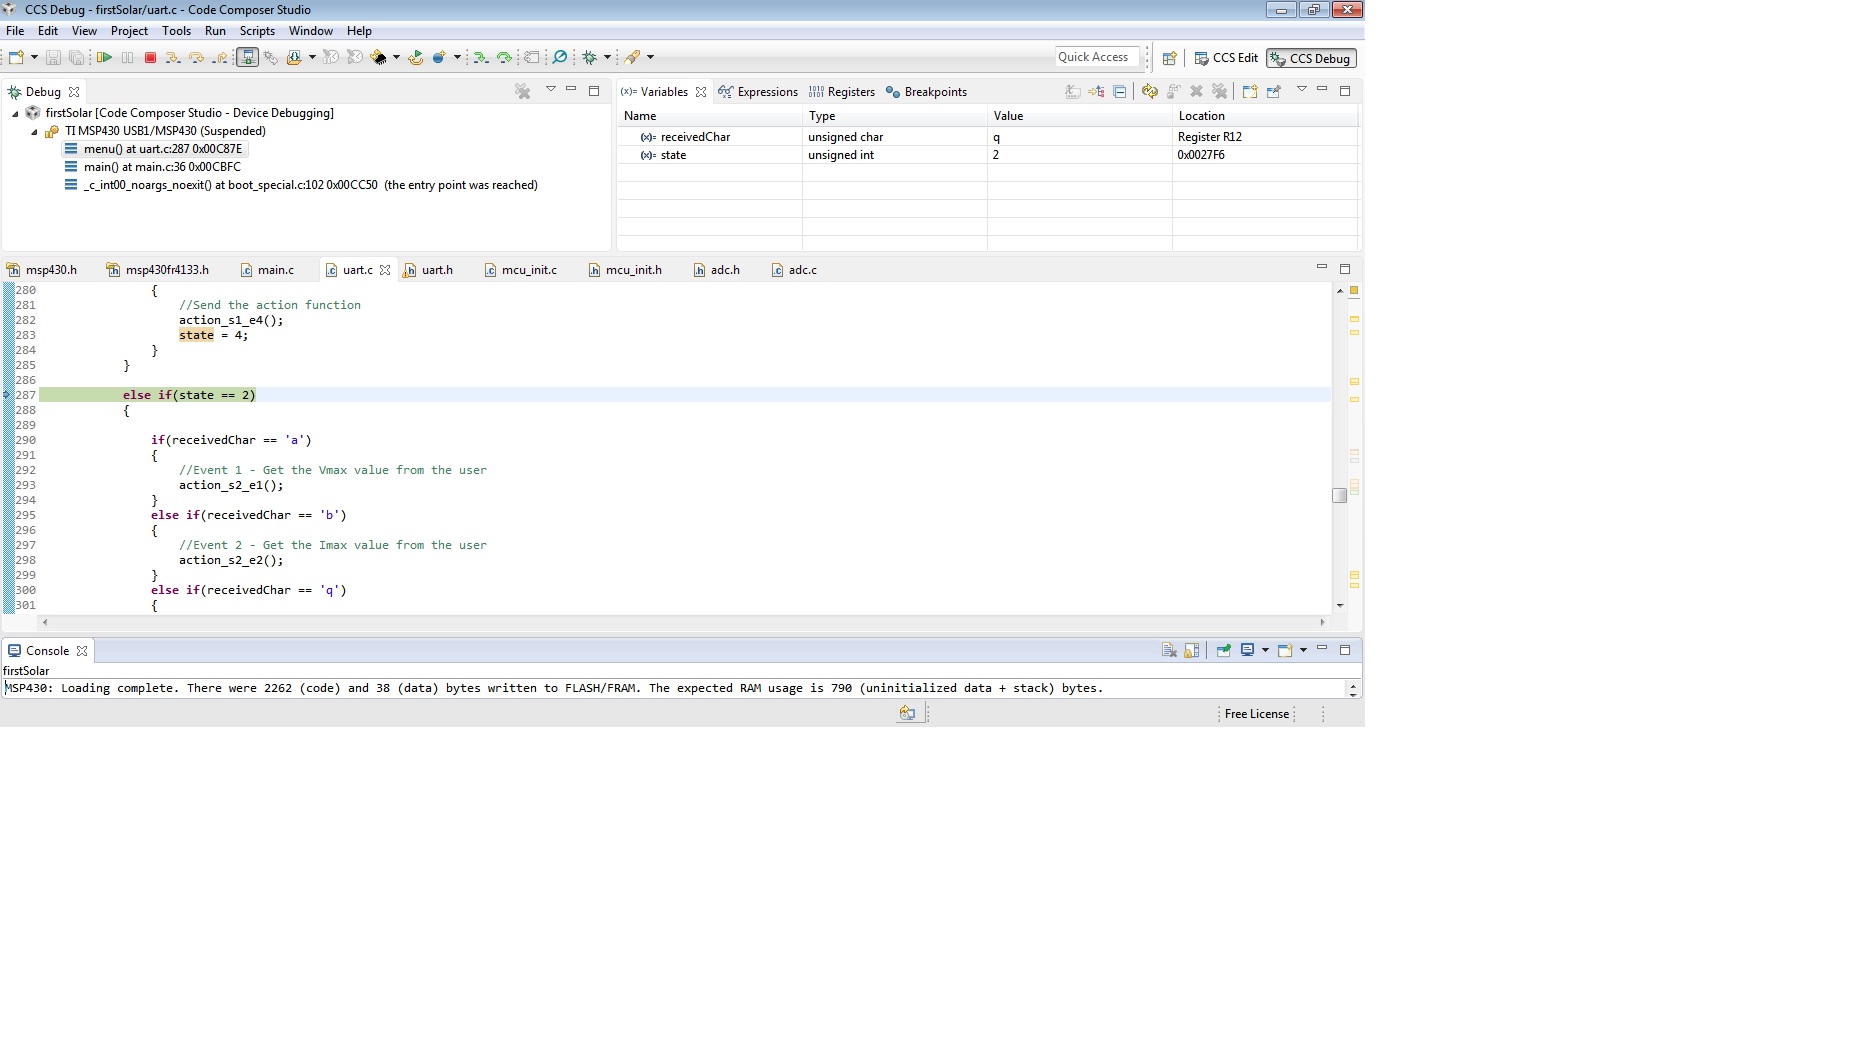Click the blue ball New Target Configuration icon

tap(439, 58)
